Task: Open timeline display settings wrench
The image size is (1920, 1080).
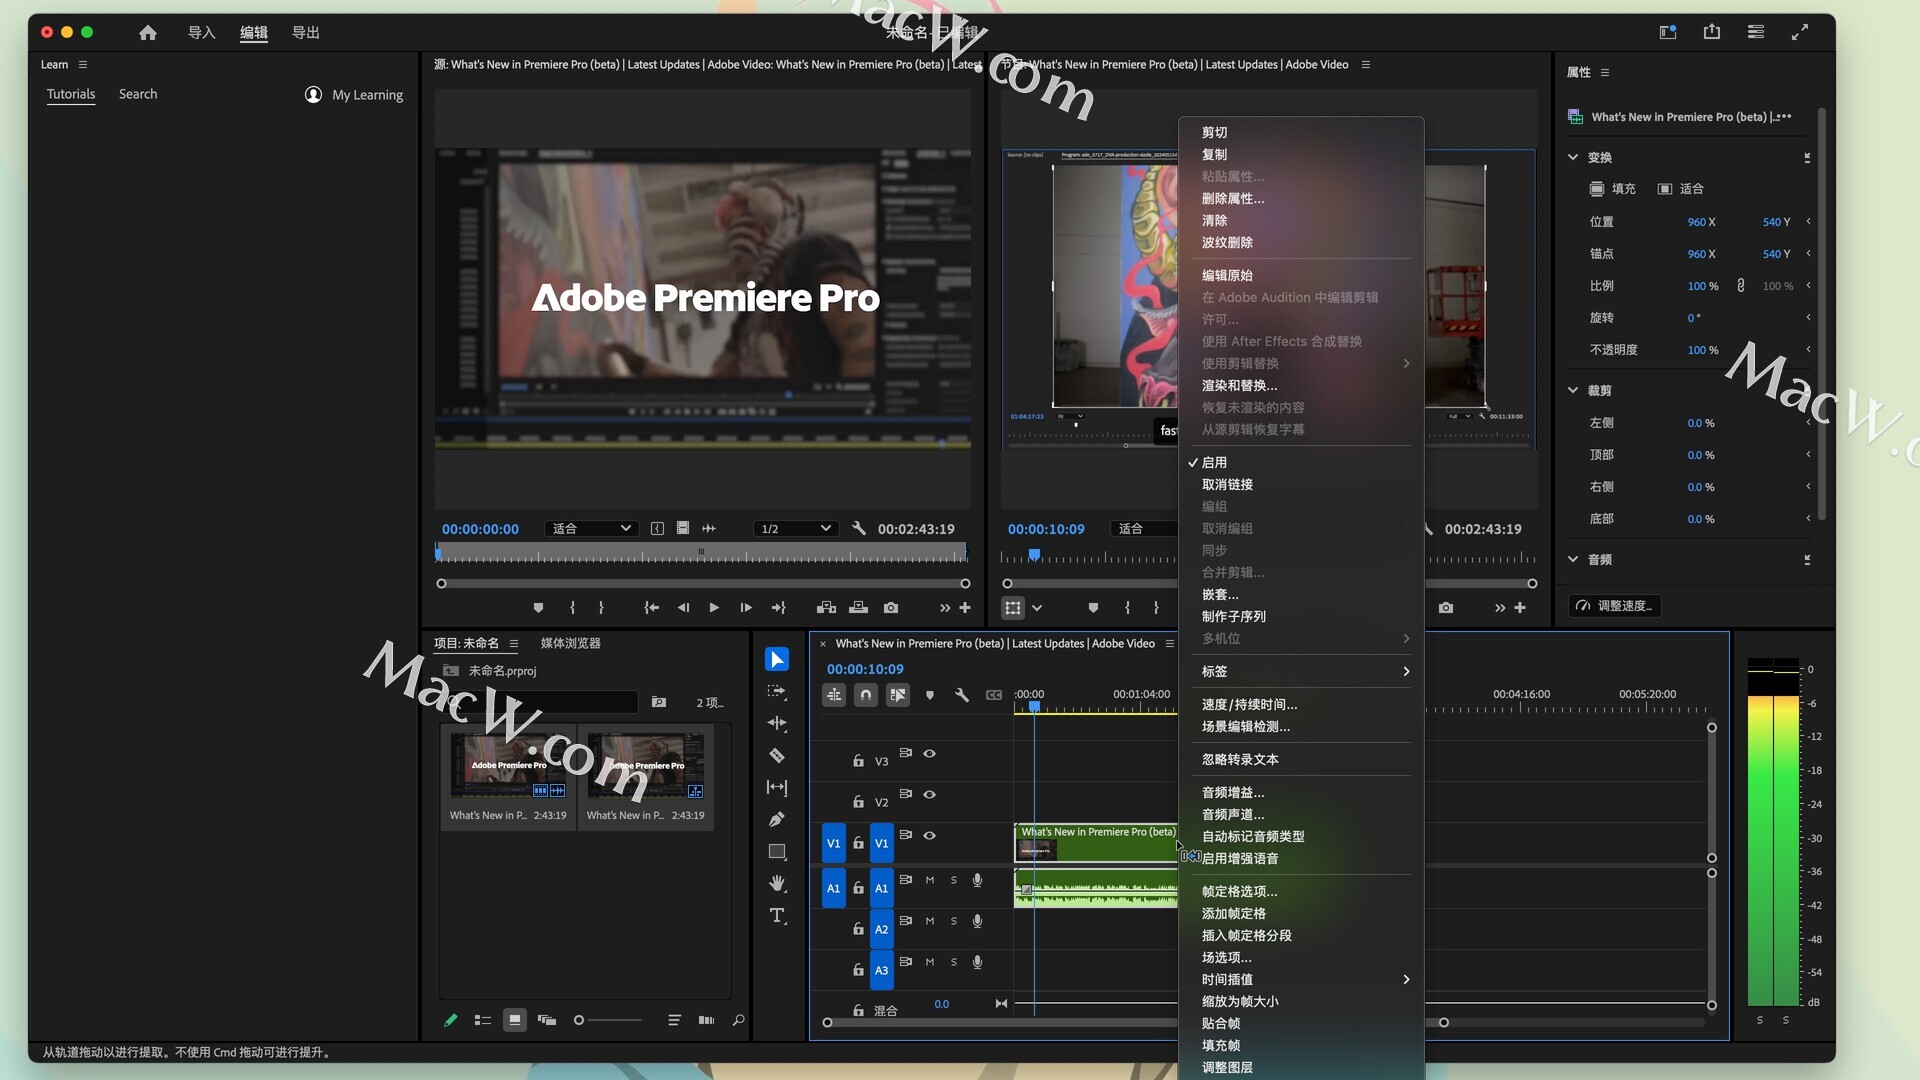Action: (x=962, y=695)
